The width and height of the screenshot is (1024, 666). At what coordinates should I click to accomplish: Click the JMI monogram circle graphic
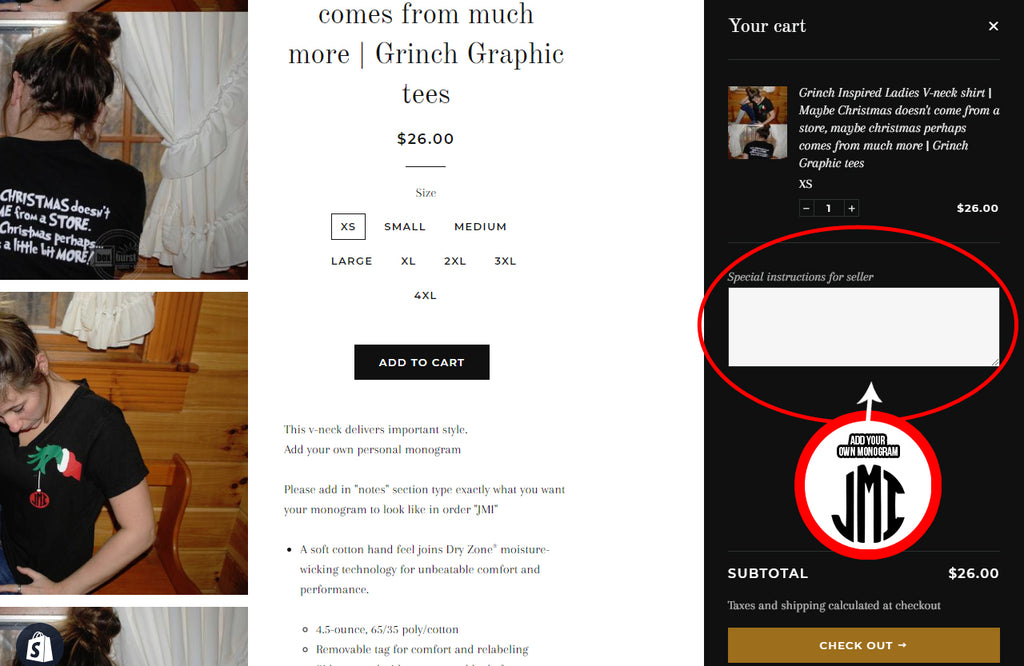tap(868, 486)
